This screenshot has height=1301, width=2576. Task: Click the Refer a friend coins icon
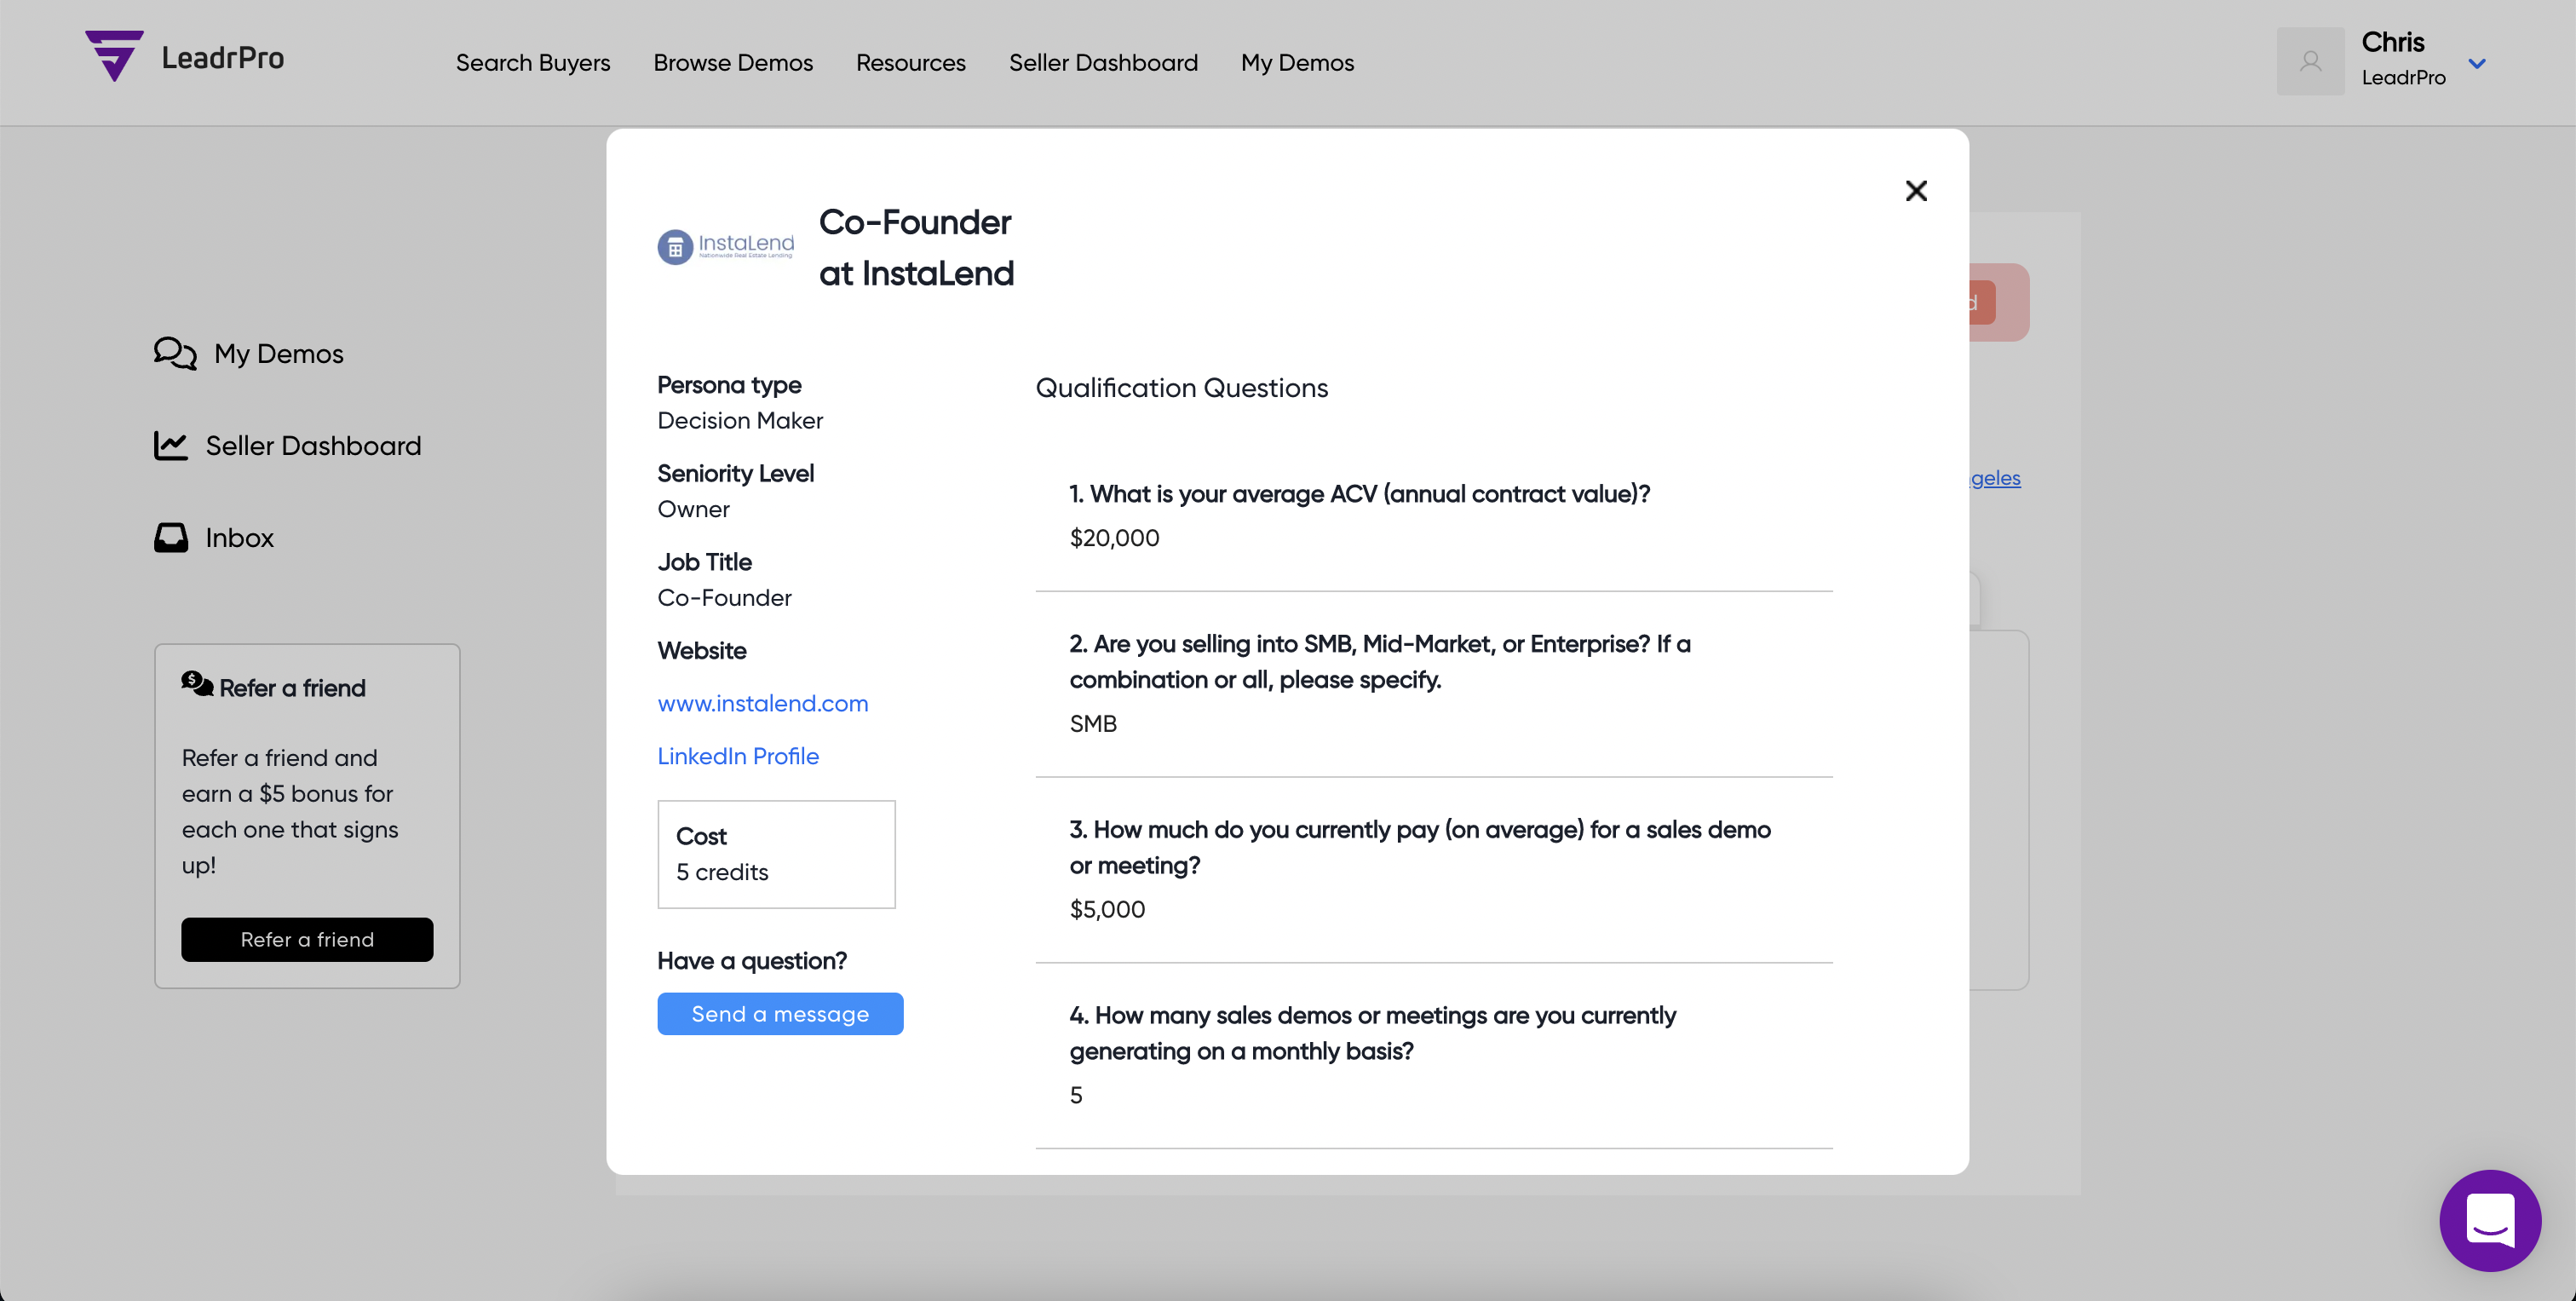[197, 684]
